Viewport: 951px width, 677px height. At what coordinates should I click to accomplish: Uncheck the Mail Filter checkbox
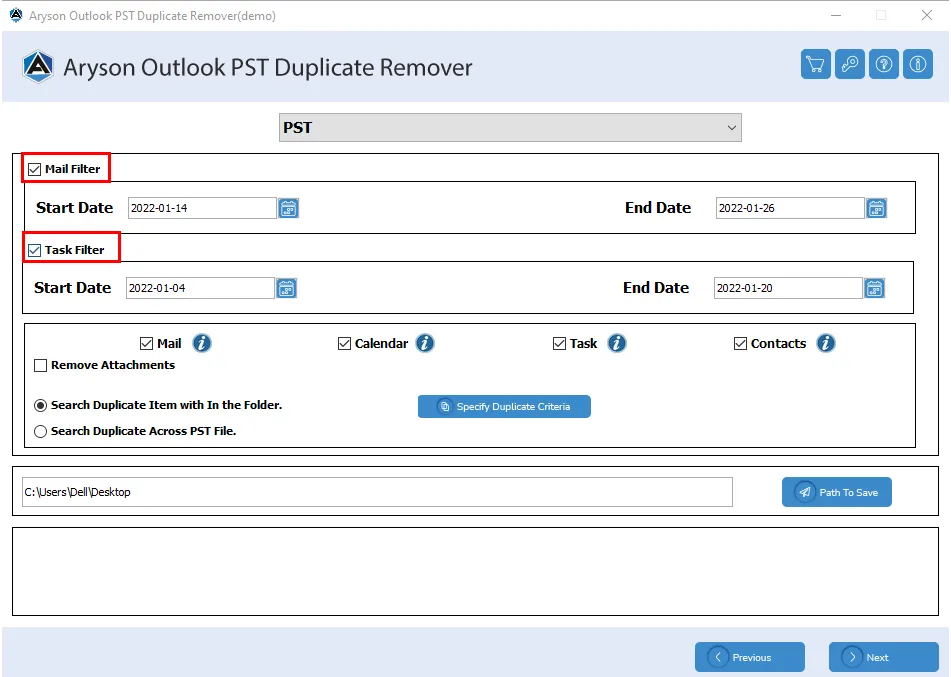(35, 169)
